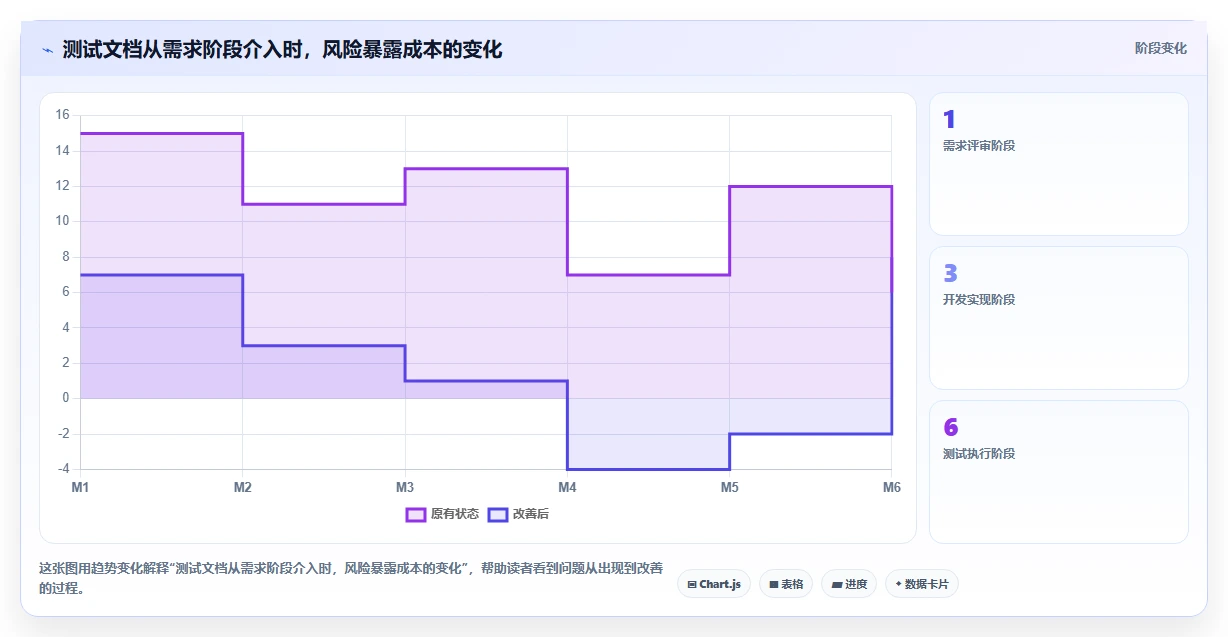
Task: Click the M4 x-axis label
Action: point(567,487)
